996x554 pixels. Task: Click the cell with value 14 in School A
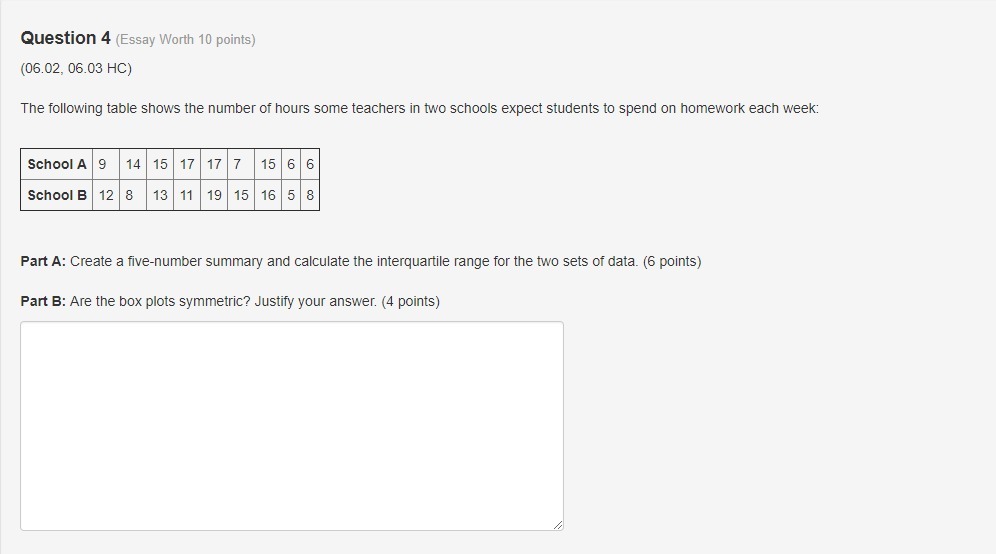[133, 165]
